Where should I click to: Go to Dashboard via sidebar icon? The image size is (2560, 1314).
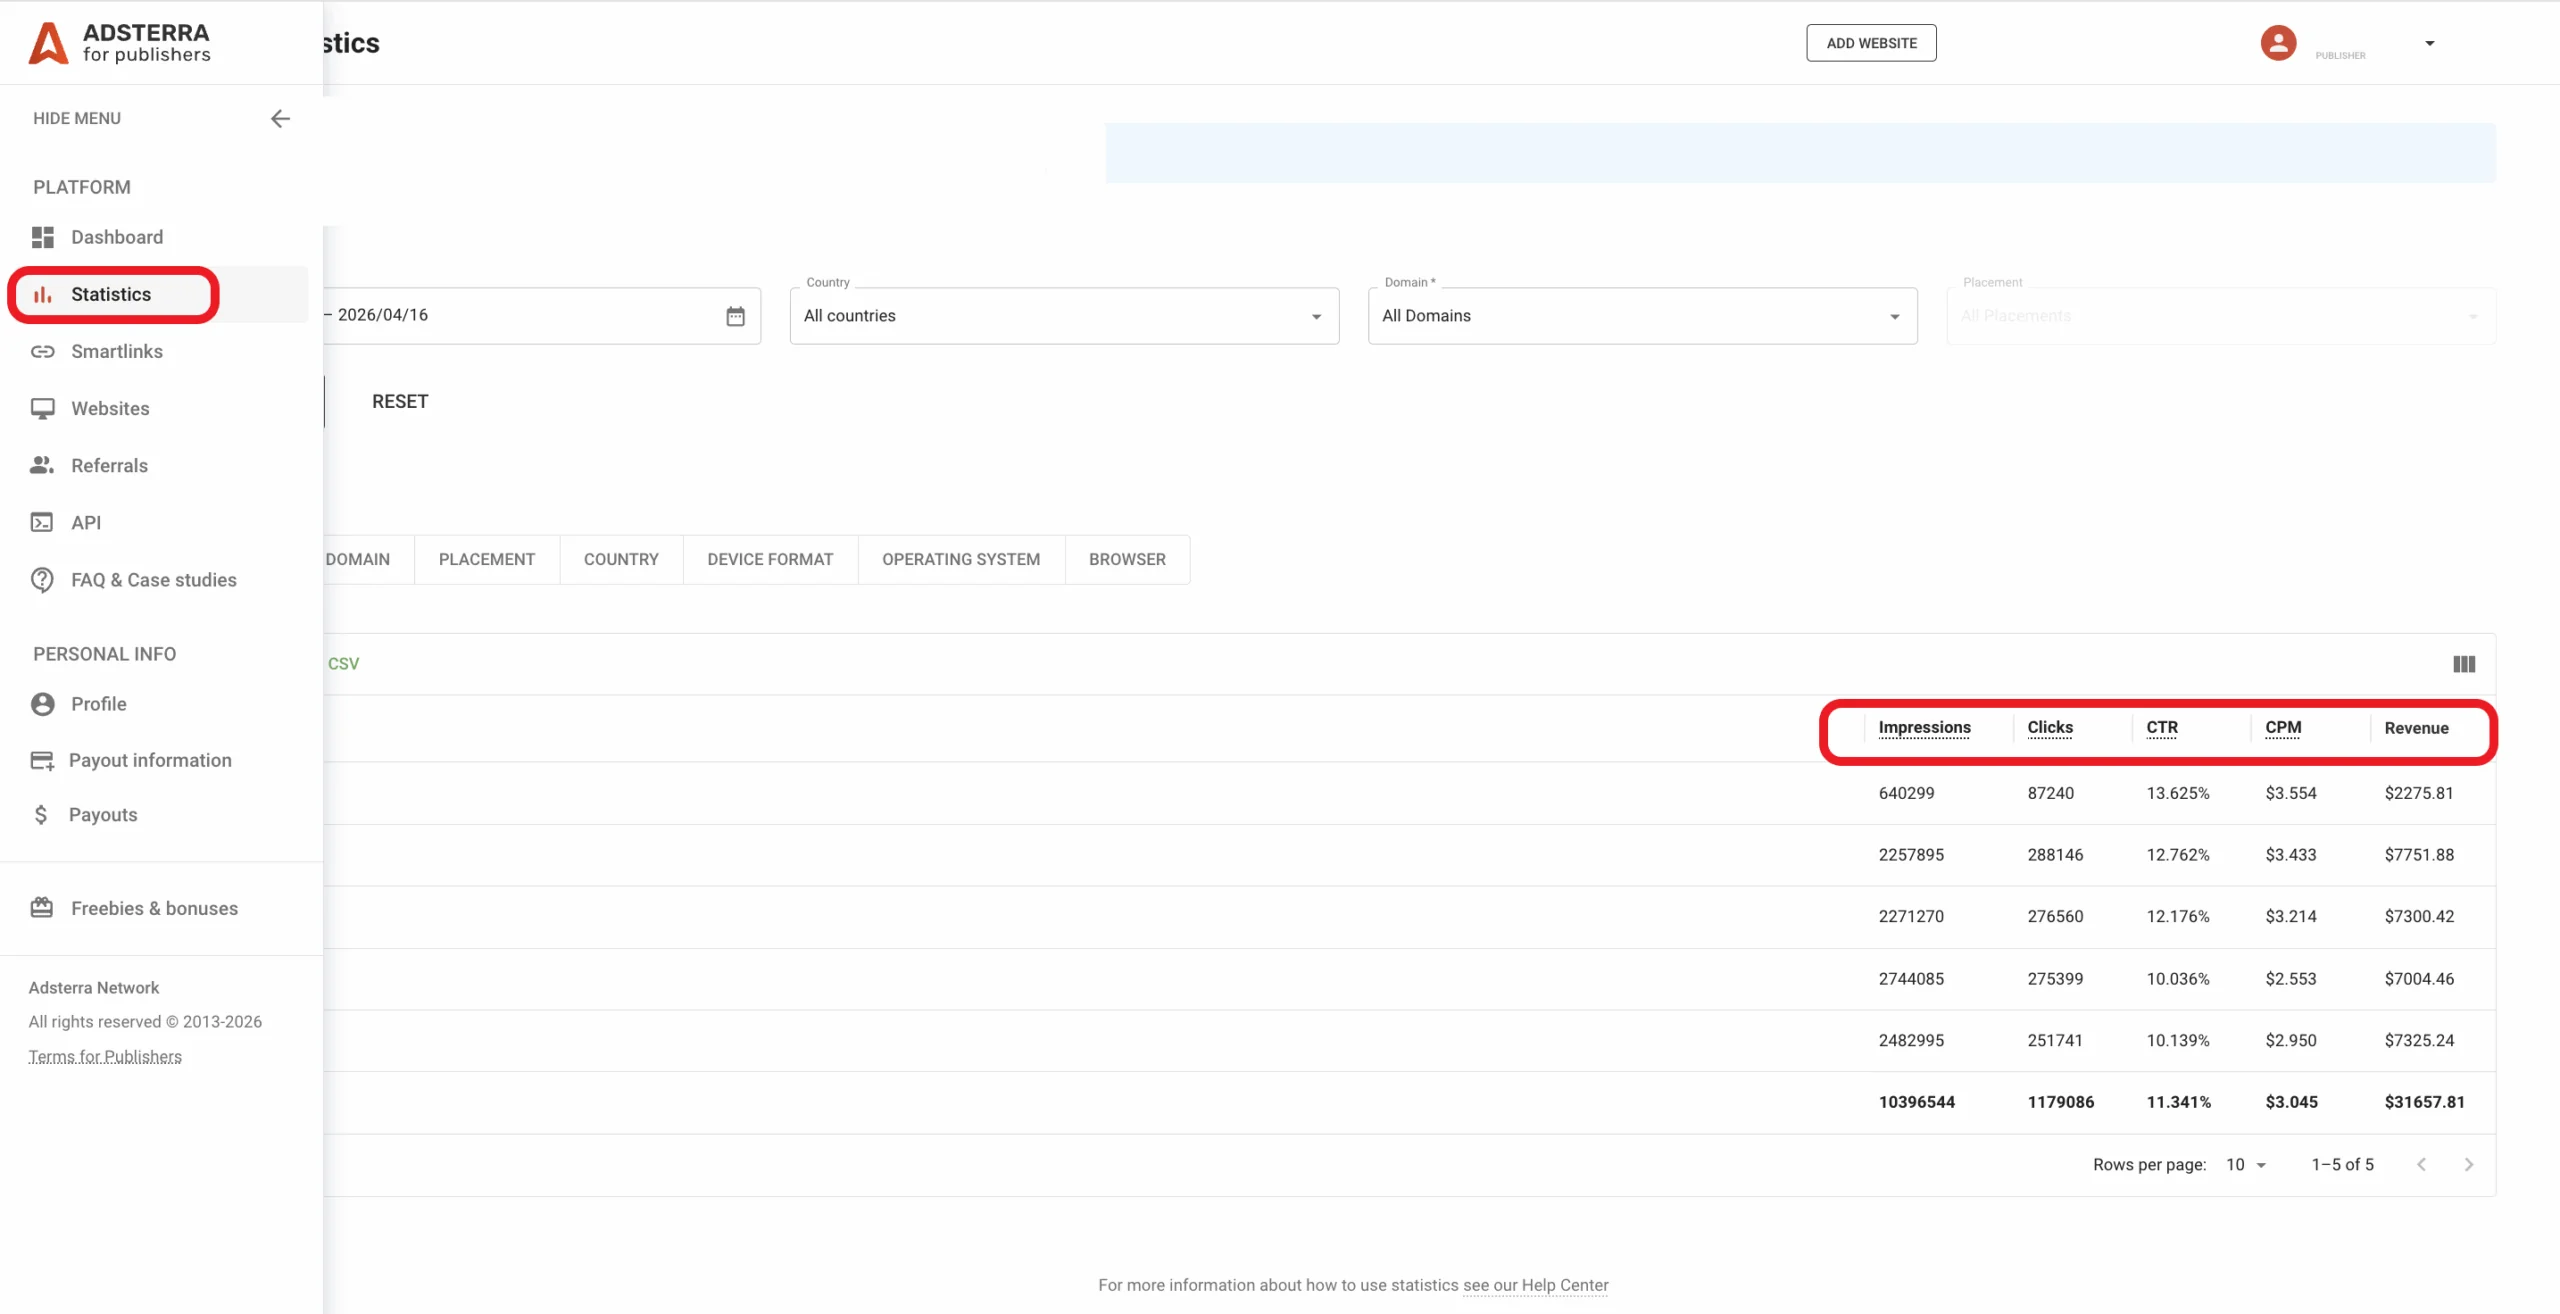coord(43,237)
